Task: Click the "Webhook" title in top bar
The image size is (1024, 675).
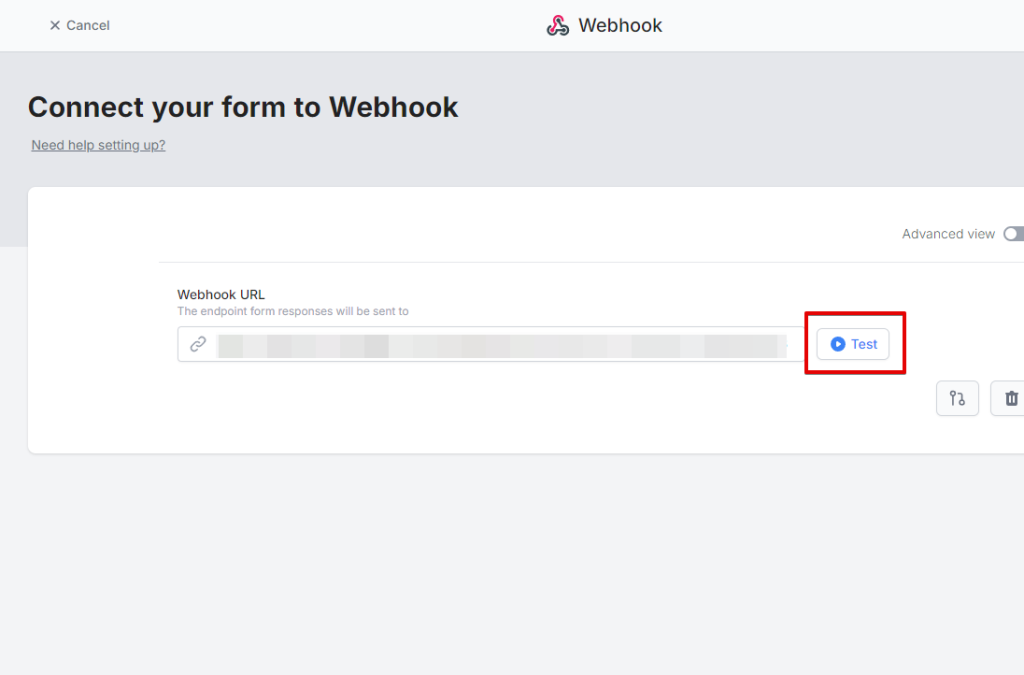Action: pyautogui.click(x=620, y=25)
